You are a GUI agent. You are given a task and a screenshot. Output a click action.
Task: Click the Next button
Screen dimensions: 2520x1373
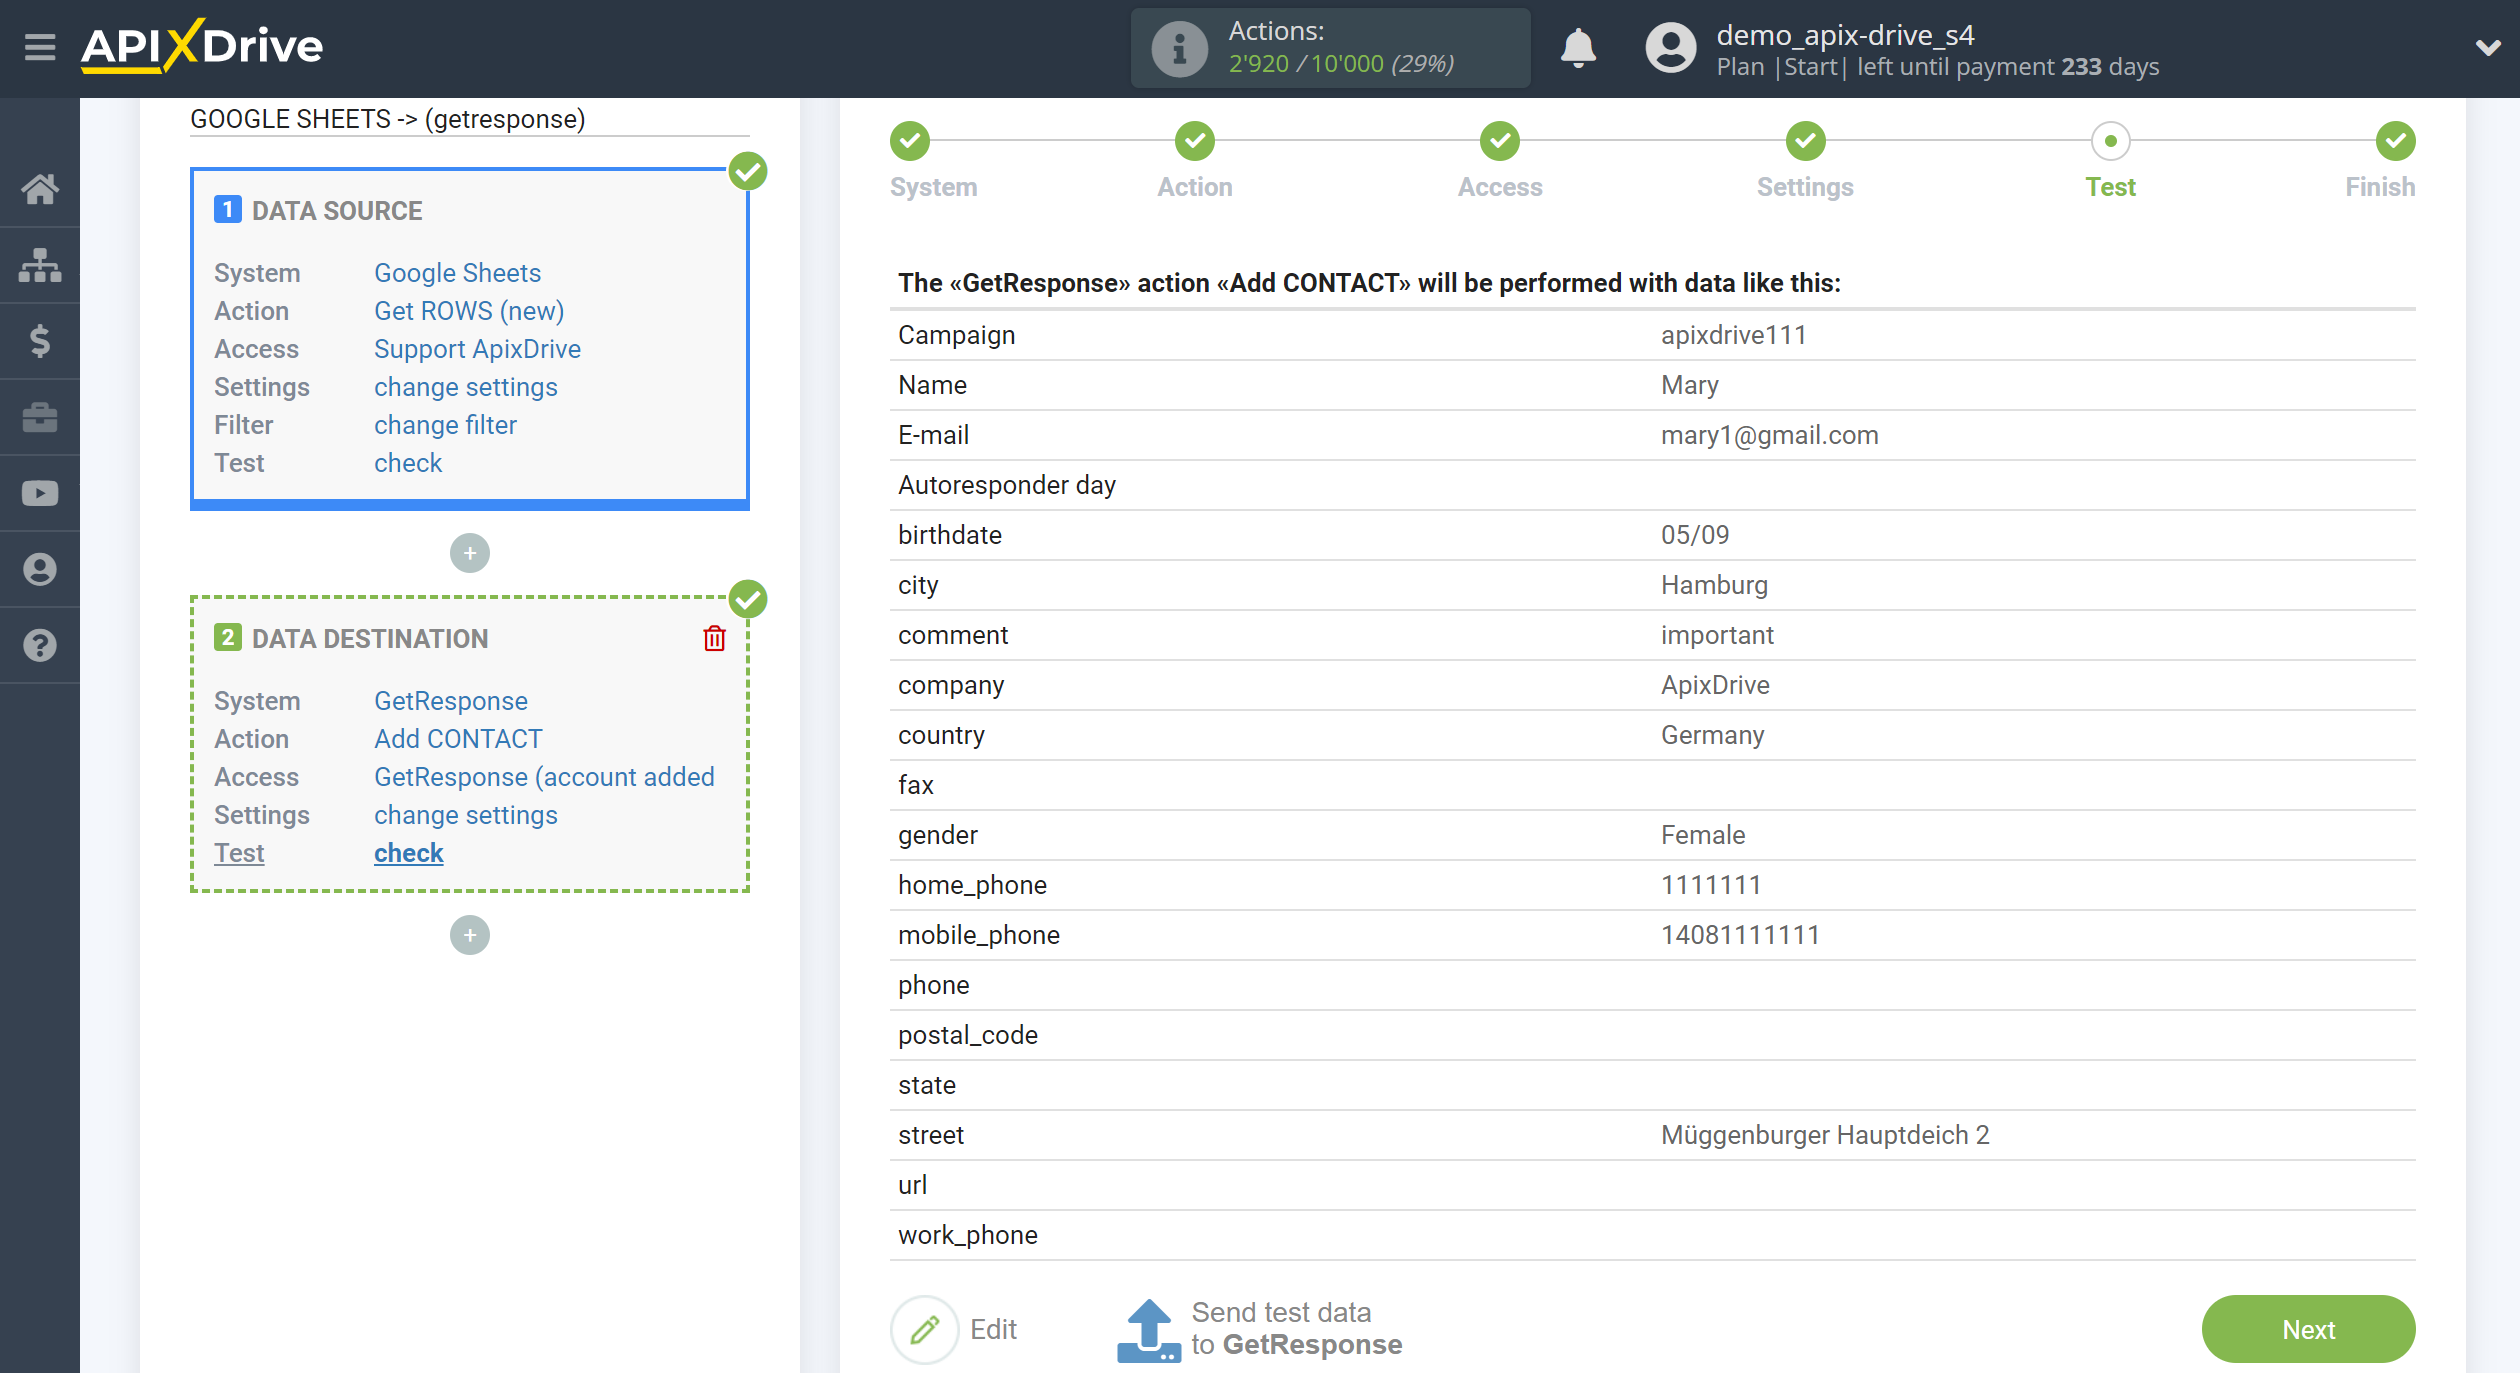[x=2308, y=1329]
